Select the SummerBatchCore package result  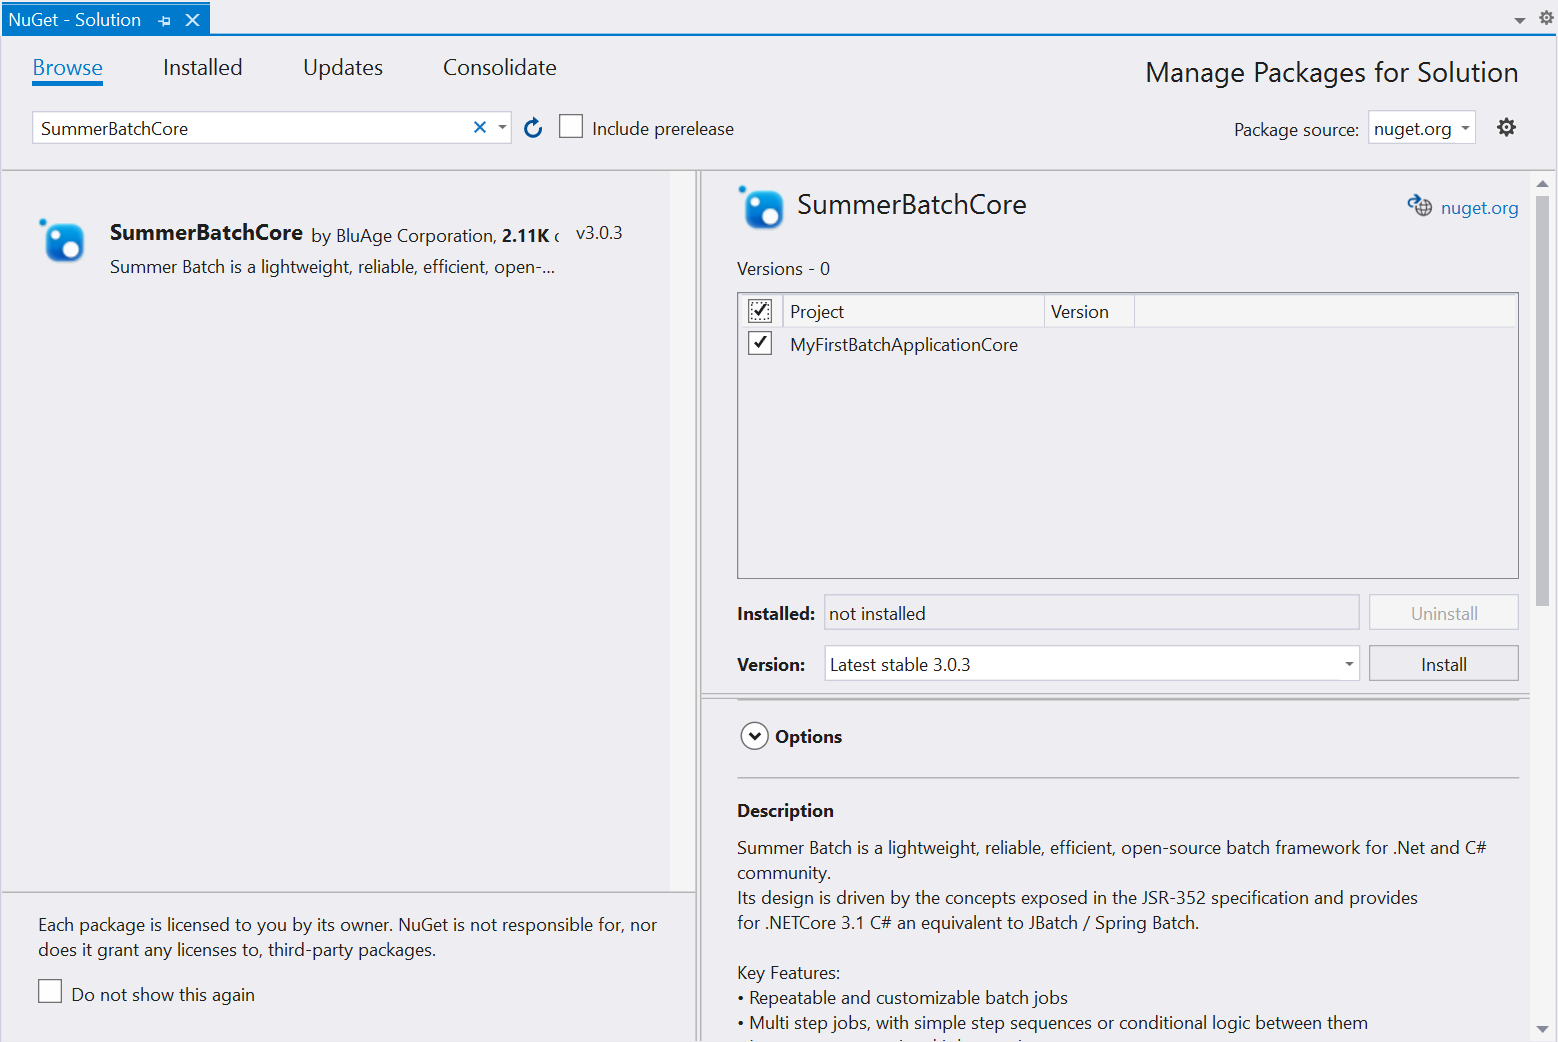(335, 248)
